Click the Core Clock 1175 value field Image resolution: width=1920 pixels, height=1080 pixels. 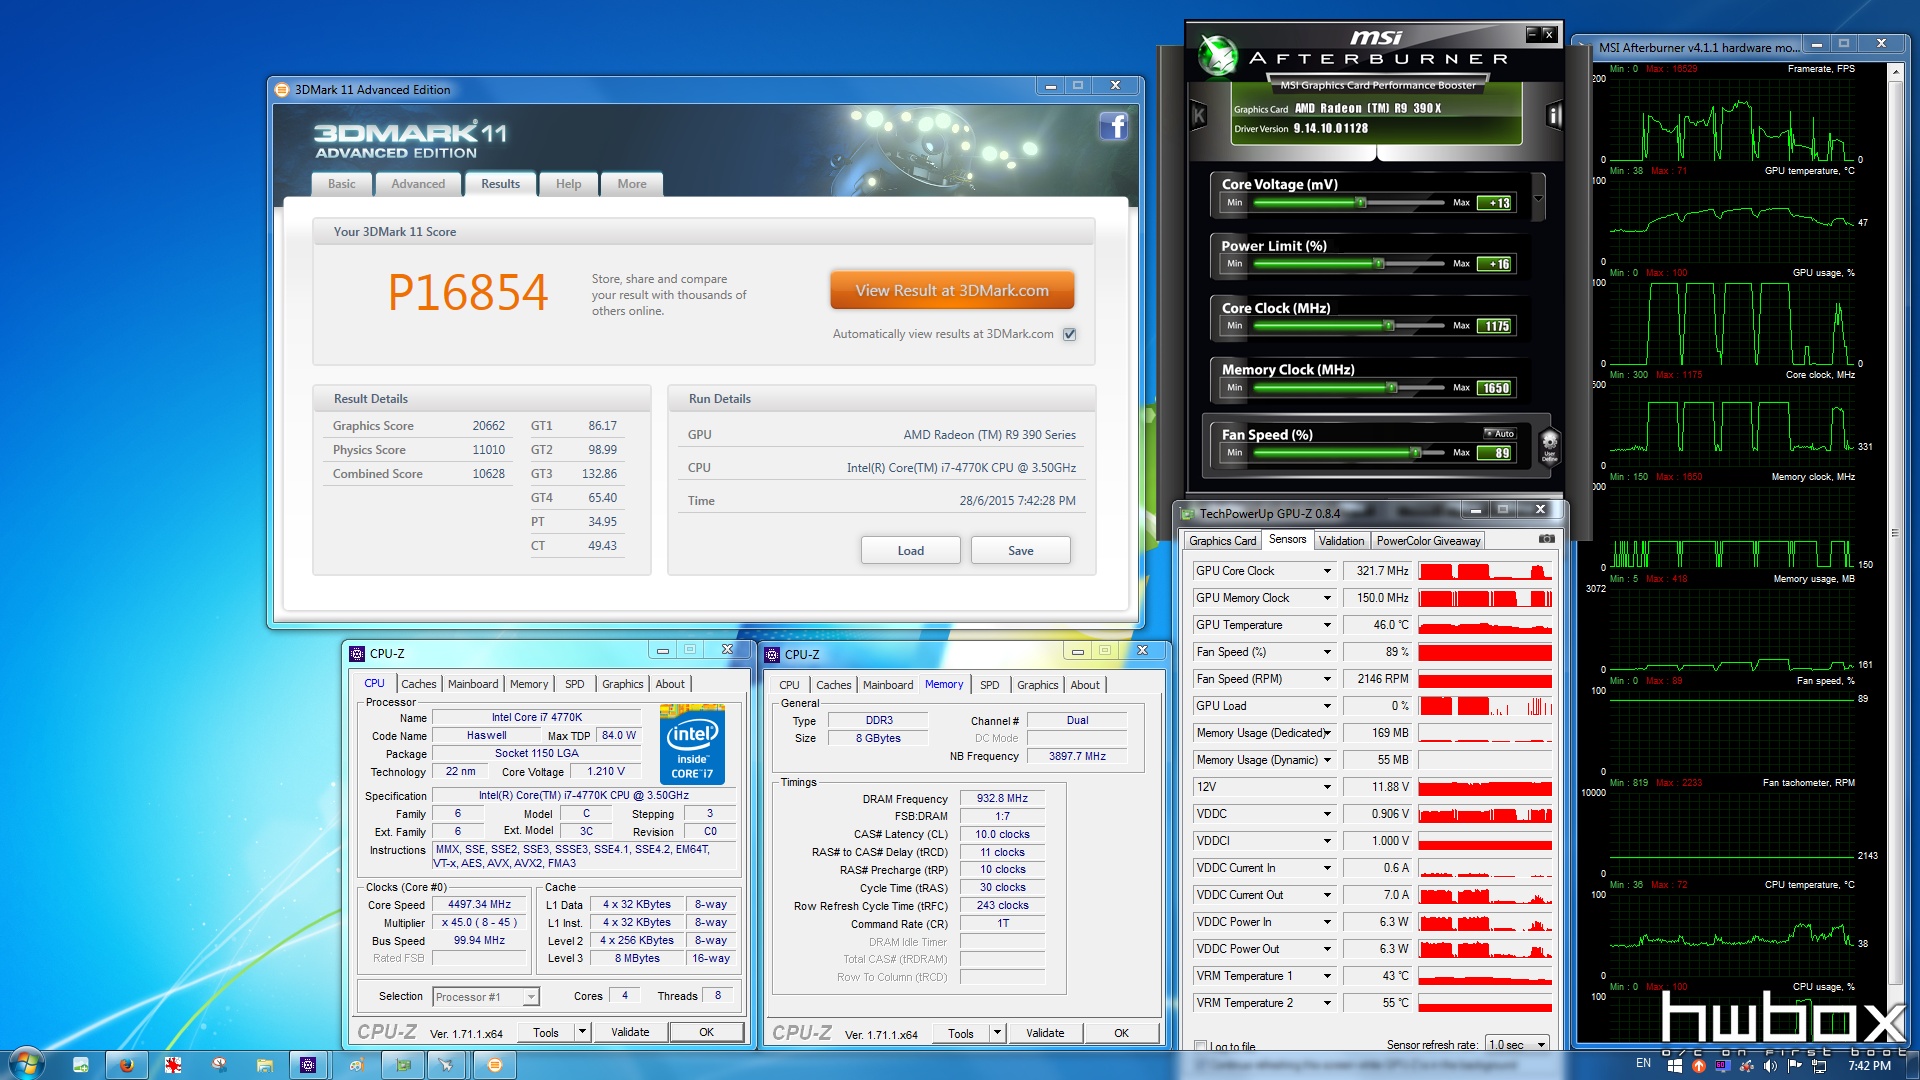1496,326
